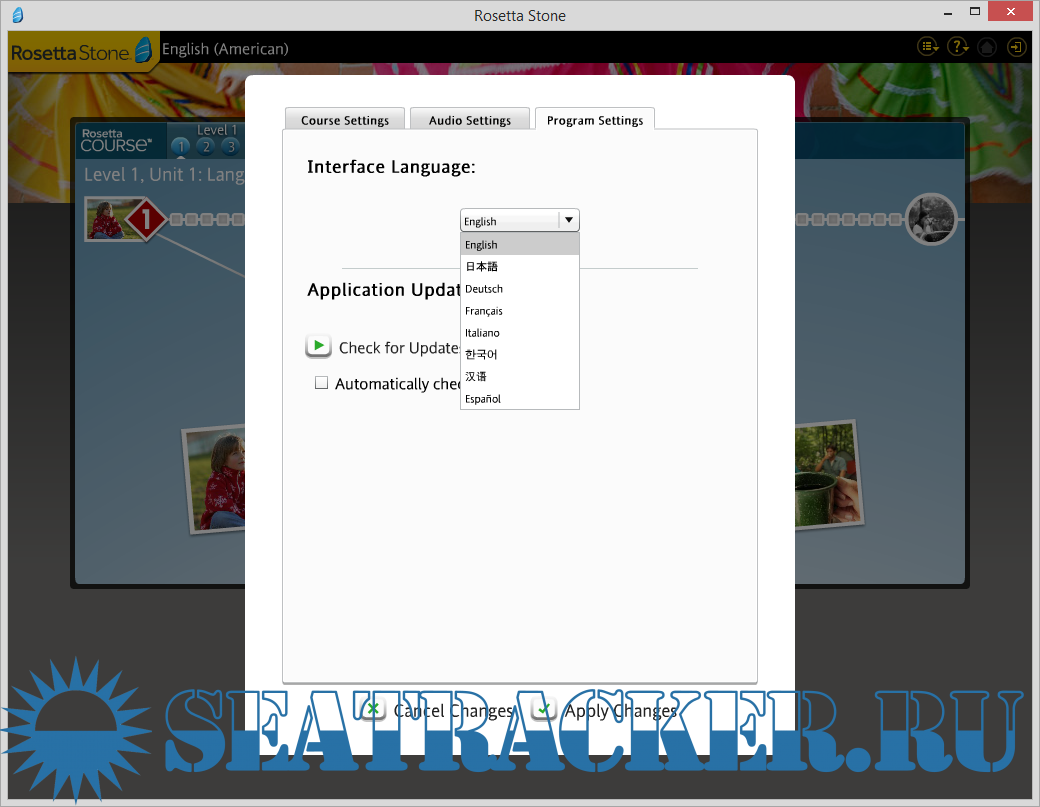Click the green play icon for updates

coord(318,346)
